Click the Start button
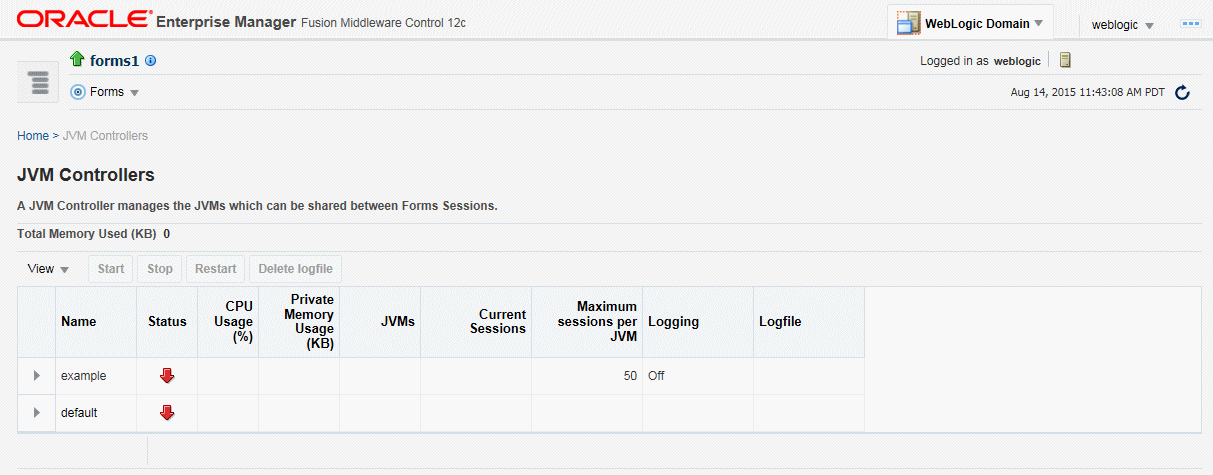This screenshot has width=1213, height=475. point(111,269)
